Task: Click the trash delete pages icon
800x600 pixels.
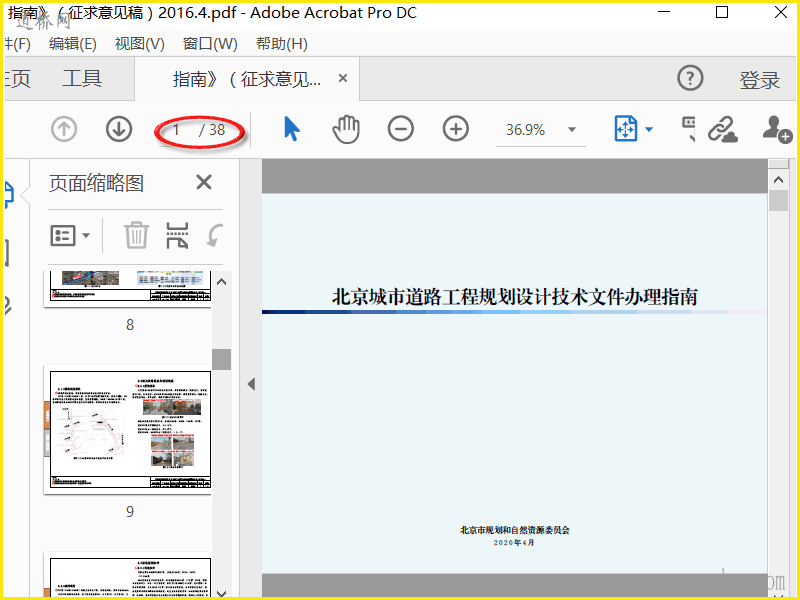Action: (x=136, y=235)
